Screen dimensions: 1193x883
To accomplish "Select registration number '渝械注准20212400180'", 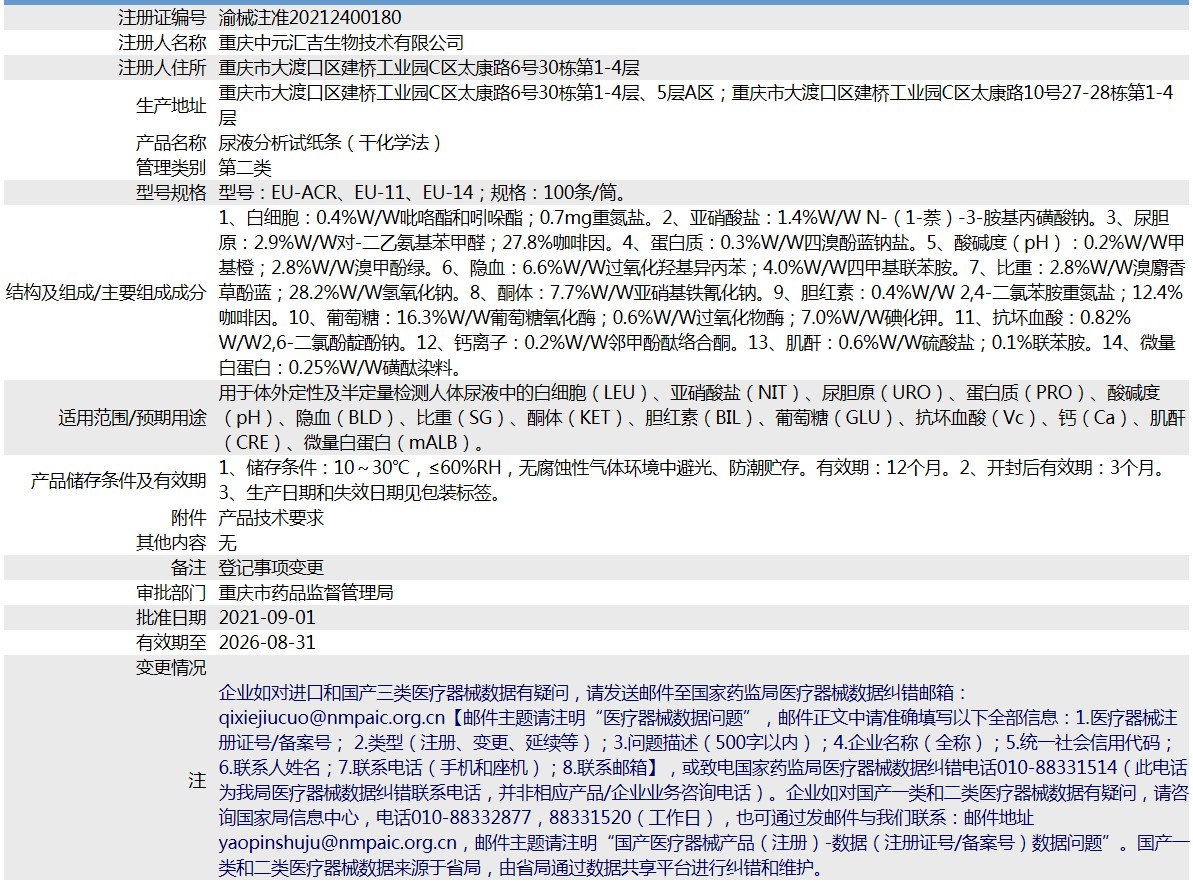I will click(310, 17).
